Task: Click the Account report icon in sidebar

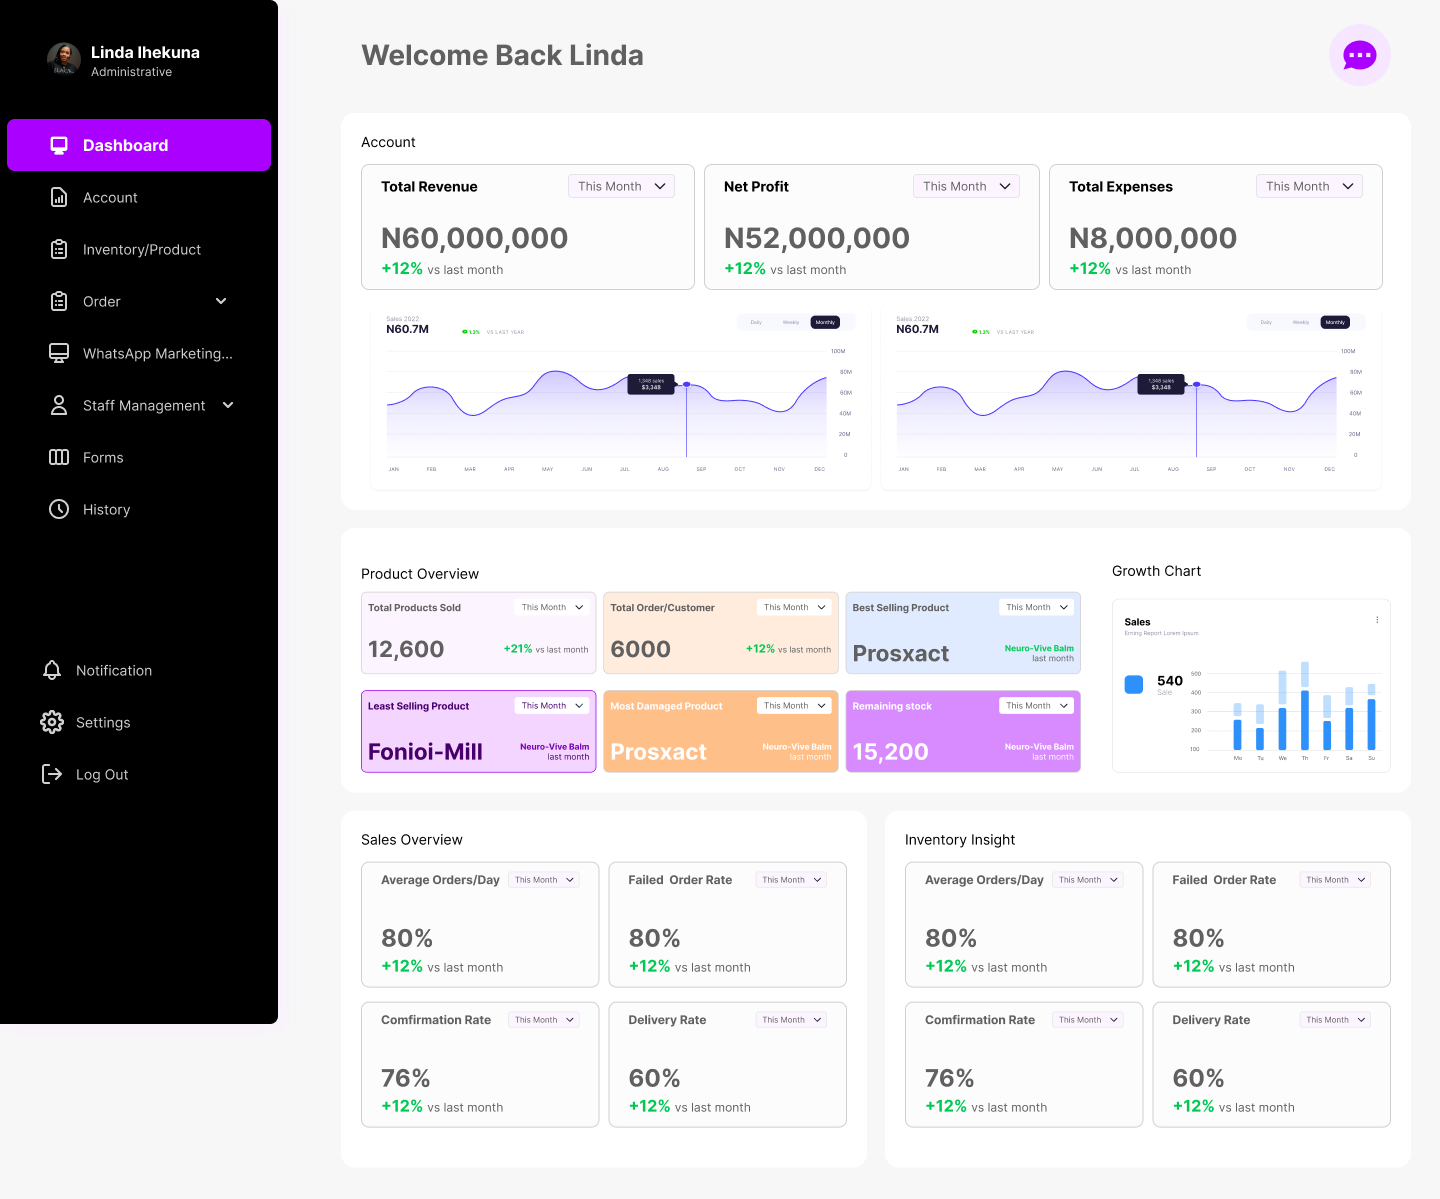Action: tap(59, 197)
